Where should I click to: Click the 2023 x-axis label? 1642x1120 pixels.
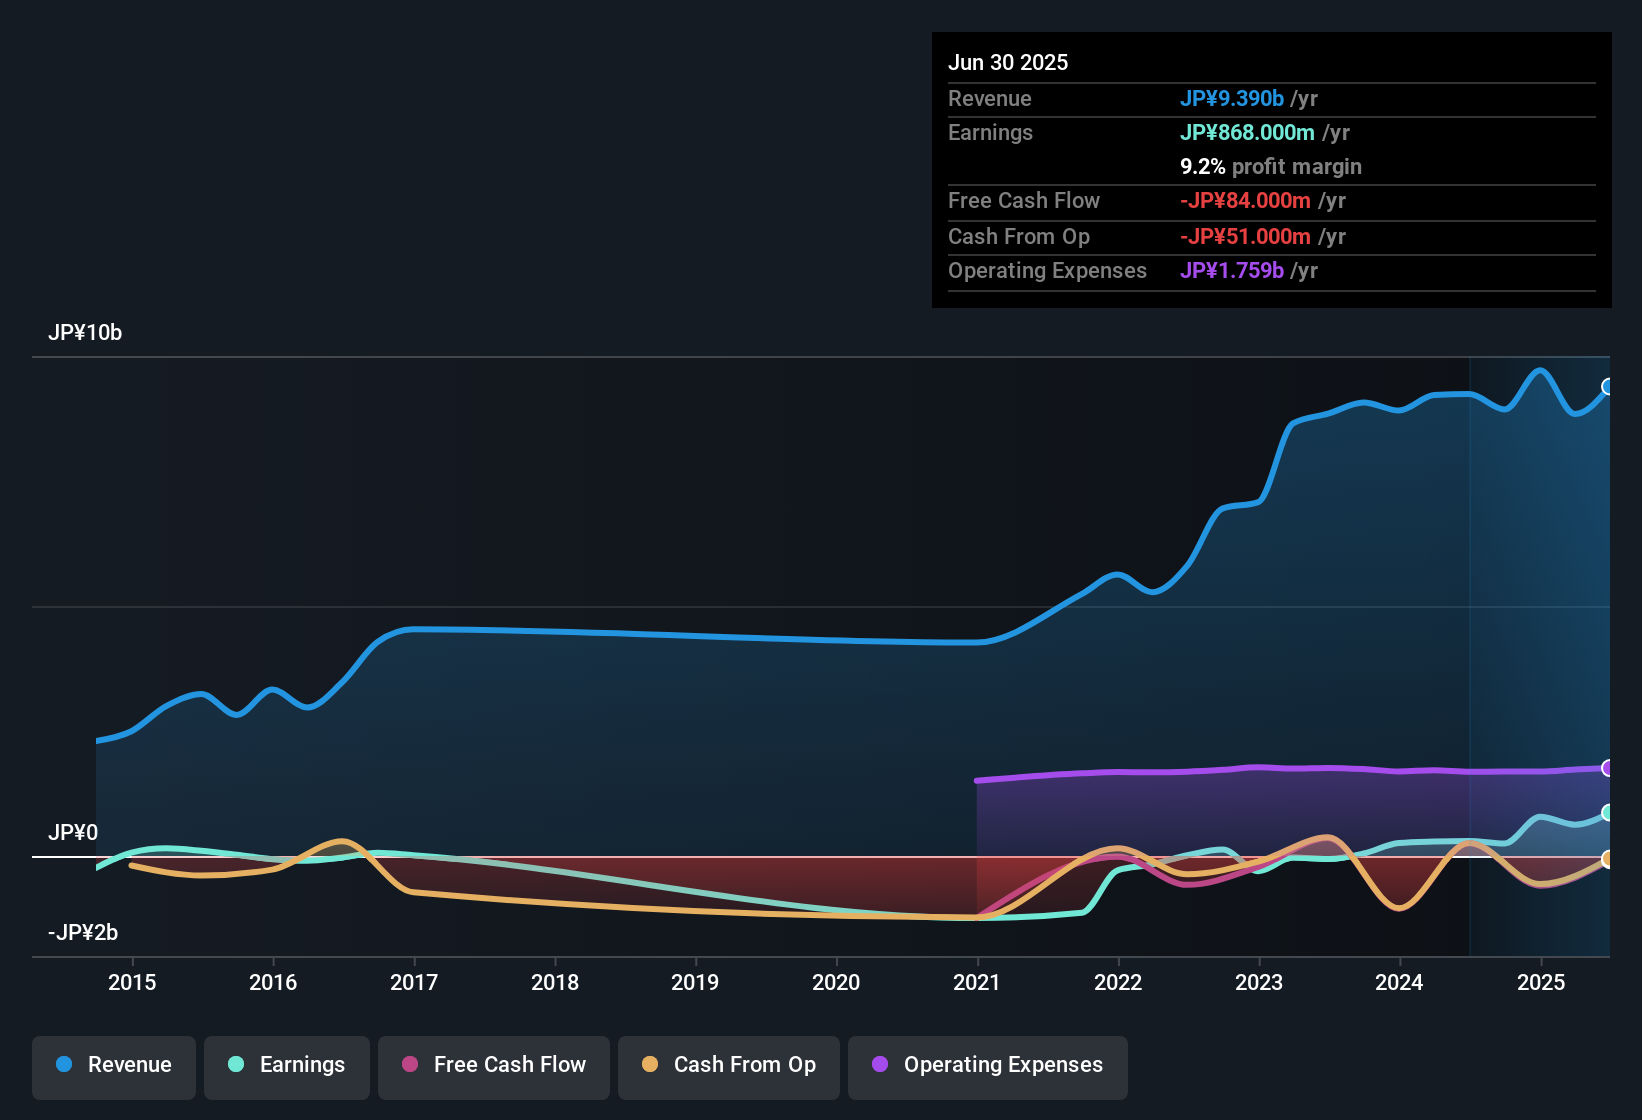click(x=1259, y=982)
